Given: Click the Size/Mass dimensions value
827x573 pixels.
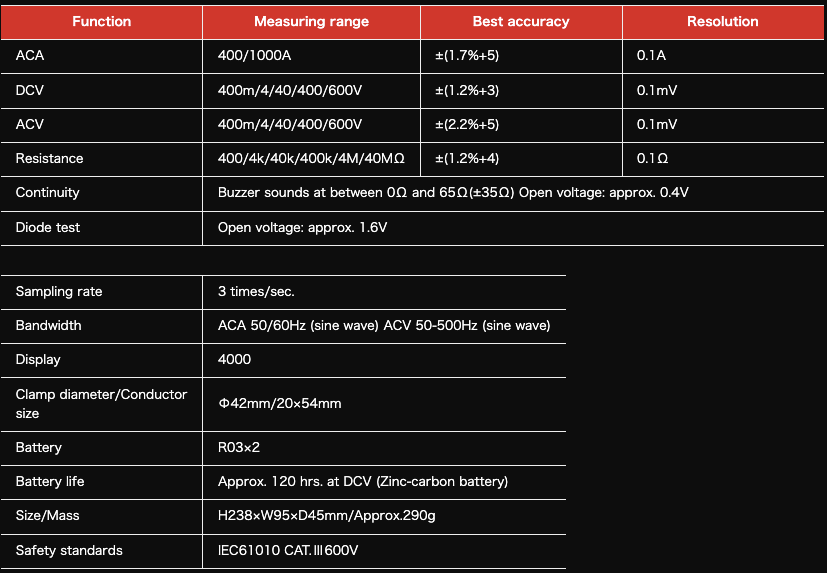Looking at the screenshot, I should click(x=327, y=516).
